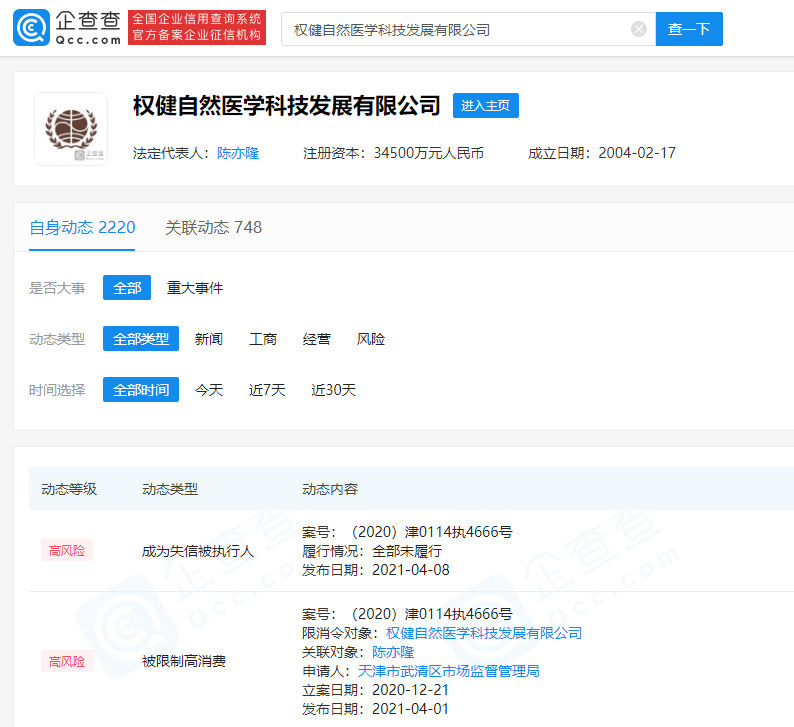Filter dynamic type by 经营
Viewport: 794px width, 727px height.
[317, 339]
